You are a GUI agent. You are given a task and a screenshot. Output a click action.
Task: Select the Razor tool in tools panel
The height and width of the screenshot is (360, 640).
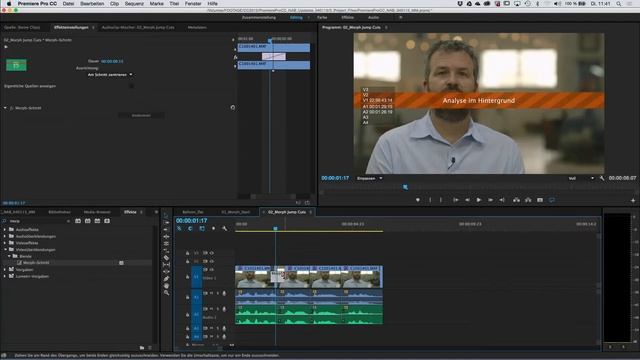(x=166, y=258)
